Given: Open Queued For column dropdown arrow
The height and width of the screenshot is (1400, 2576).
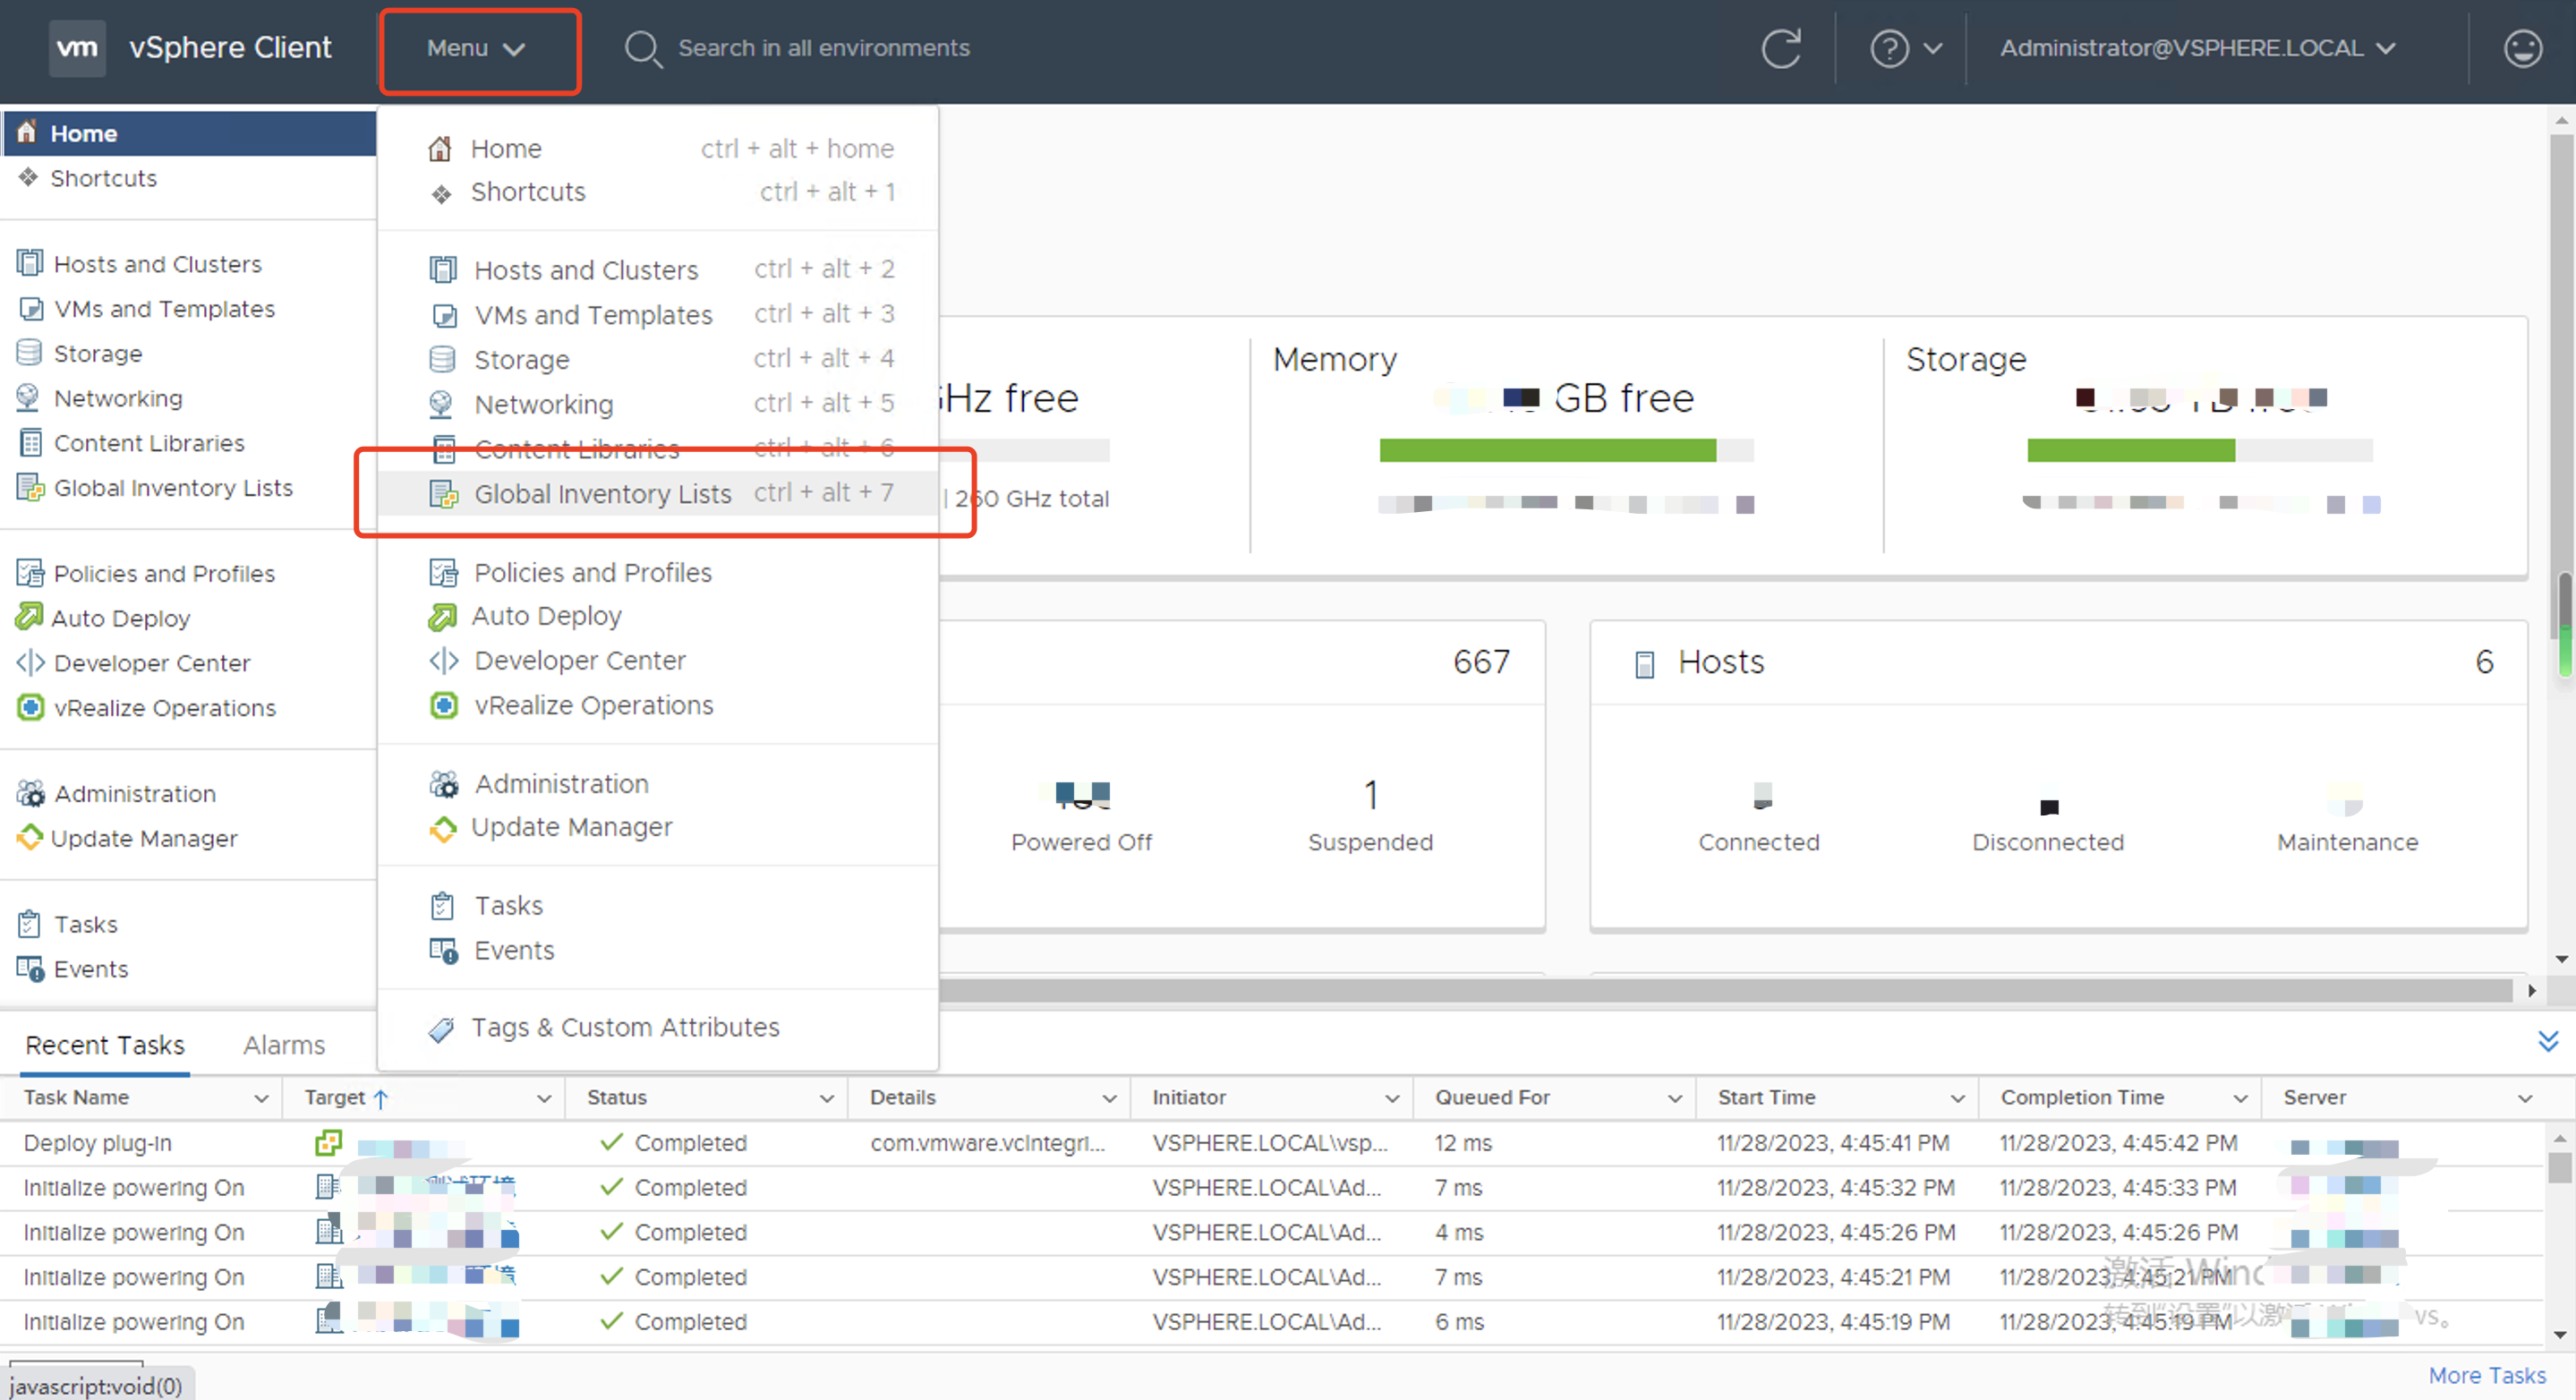Looking at the screenshot, I should pyautogui.click(x=1675, y=1098).
